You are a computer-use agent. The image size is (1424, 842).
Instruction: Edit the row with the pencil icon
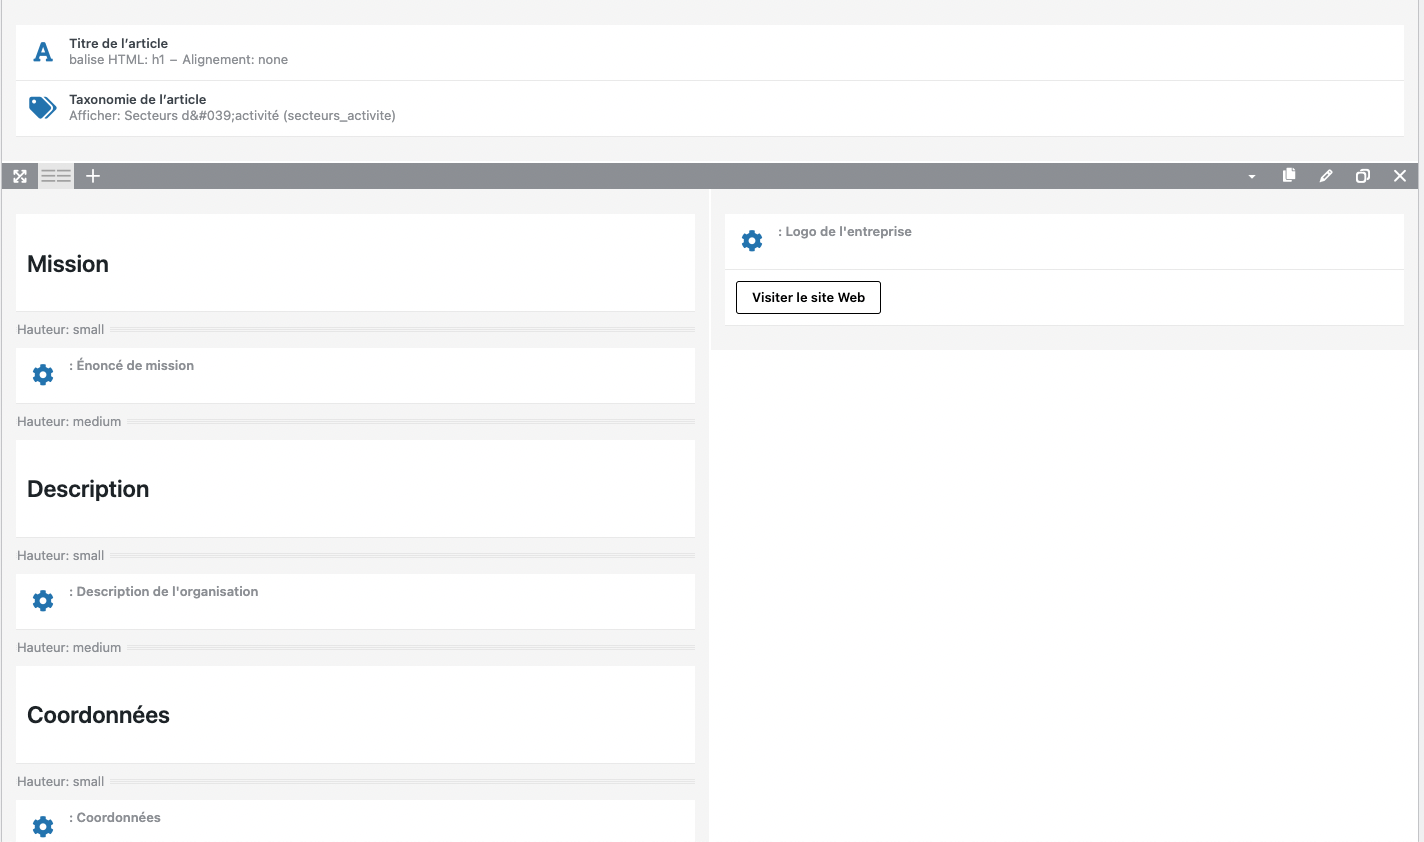click(x=1325, y=176)
